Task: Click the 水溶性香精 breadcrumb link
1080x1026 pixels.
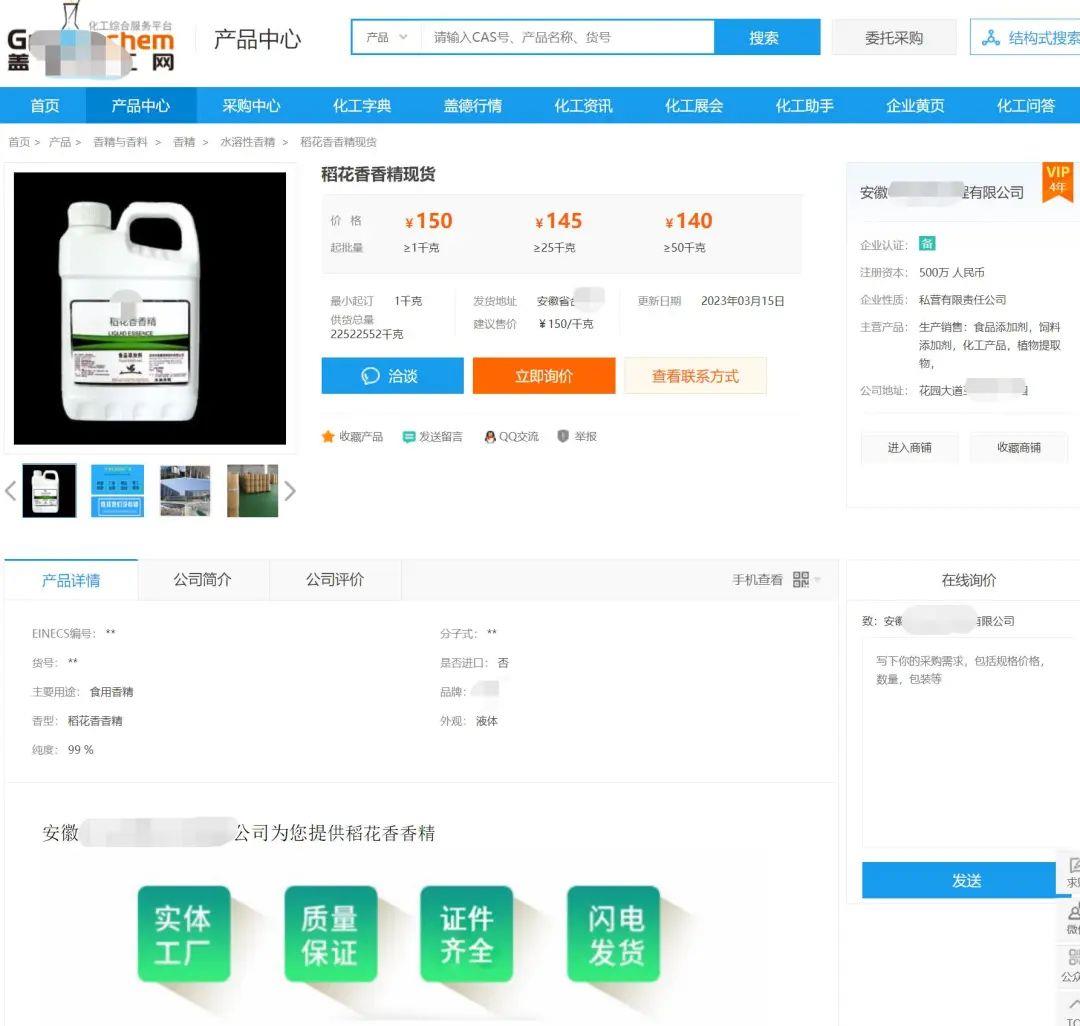Action: click(x=247, y=142)
